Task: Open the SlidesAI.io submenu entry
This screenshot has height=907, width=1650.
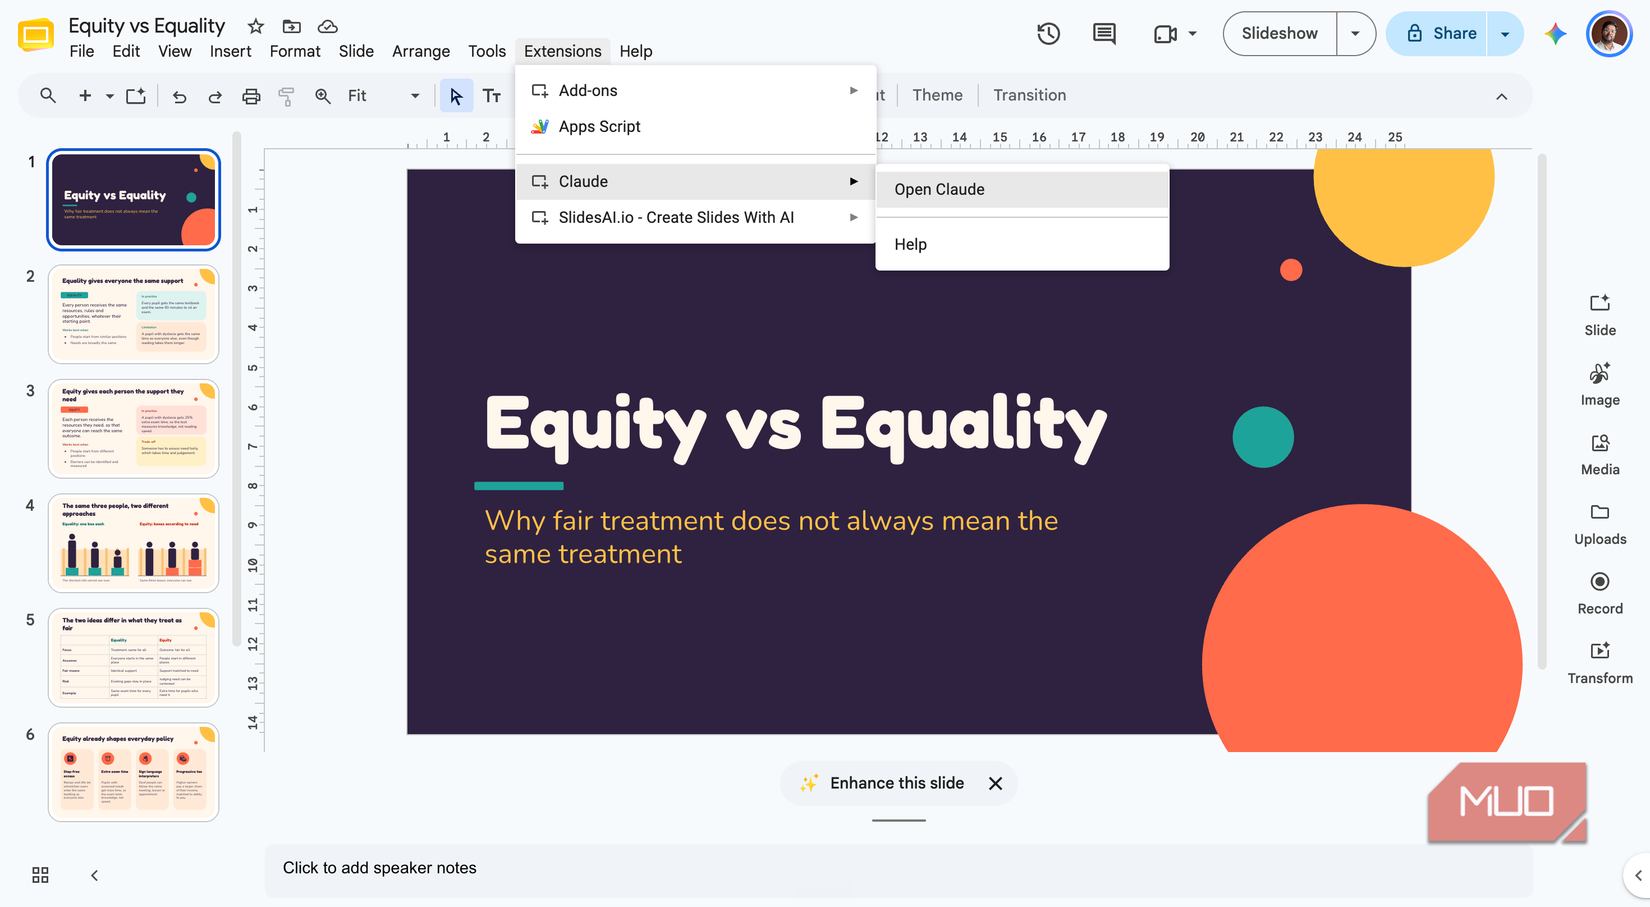Action: pyautogui.click(x=696, y=217)
